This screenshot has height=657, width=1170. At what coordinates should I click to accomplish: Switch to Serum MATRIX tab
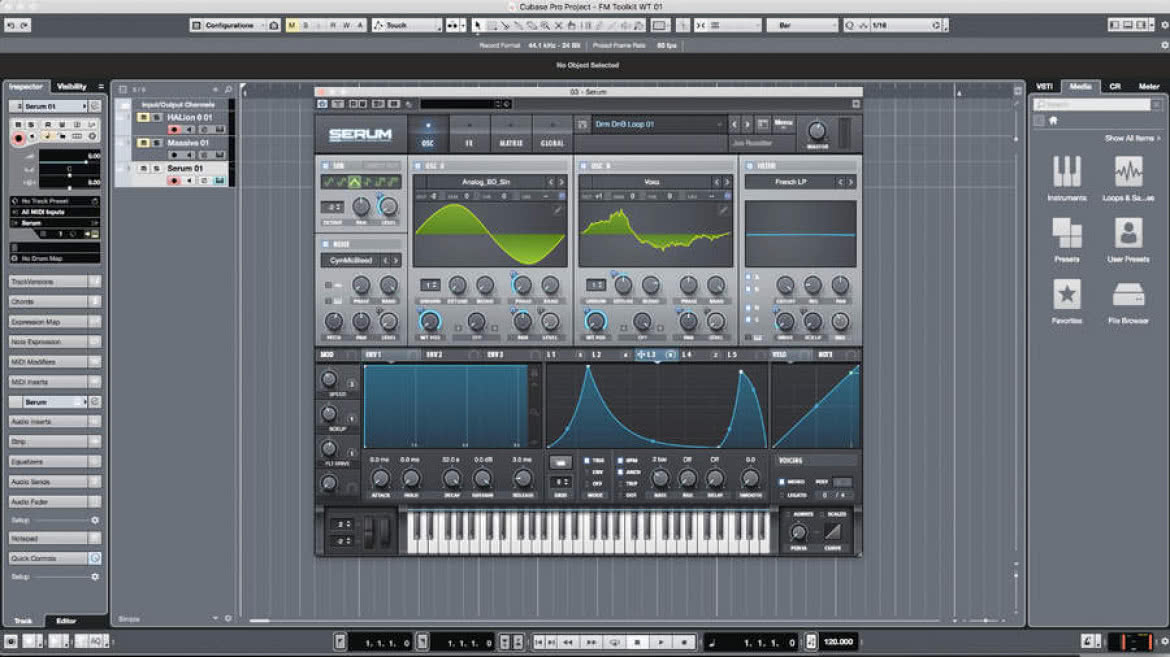click(x=510, y=134)
